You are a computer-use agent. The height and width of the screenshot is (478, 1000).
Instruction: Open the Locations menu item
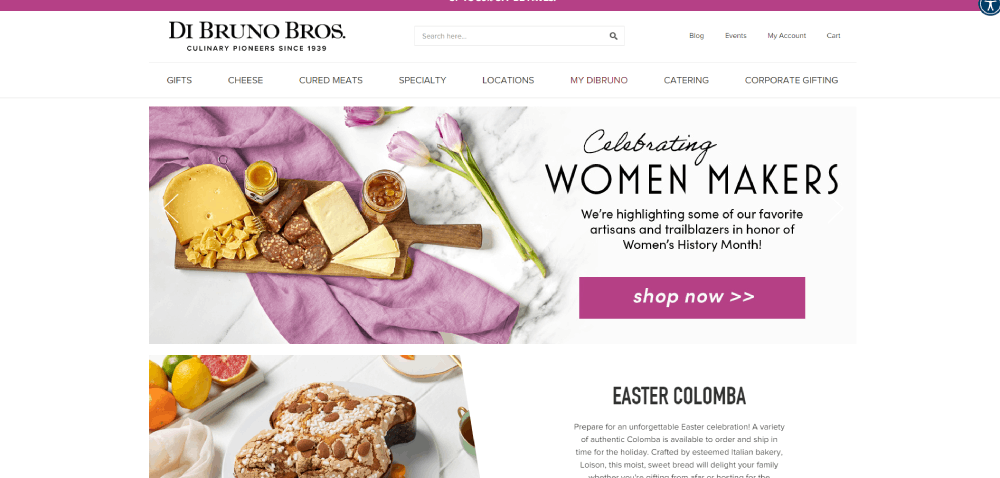click(x=508, y=80)
